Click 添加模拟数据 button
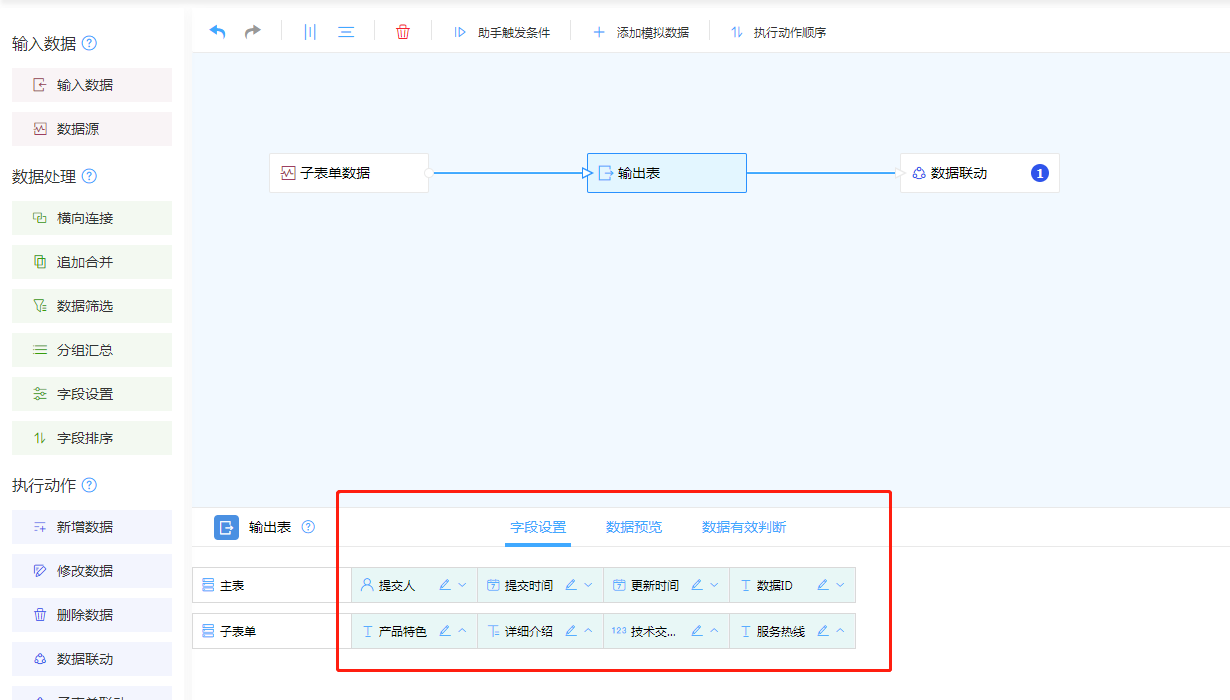1230x700 pixels. 641,32
